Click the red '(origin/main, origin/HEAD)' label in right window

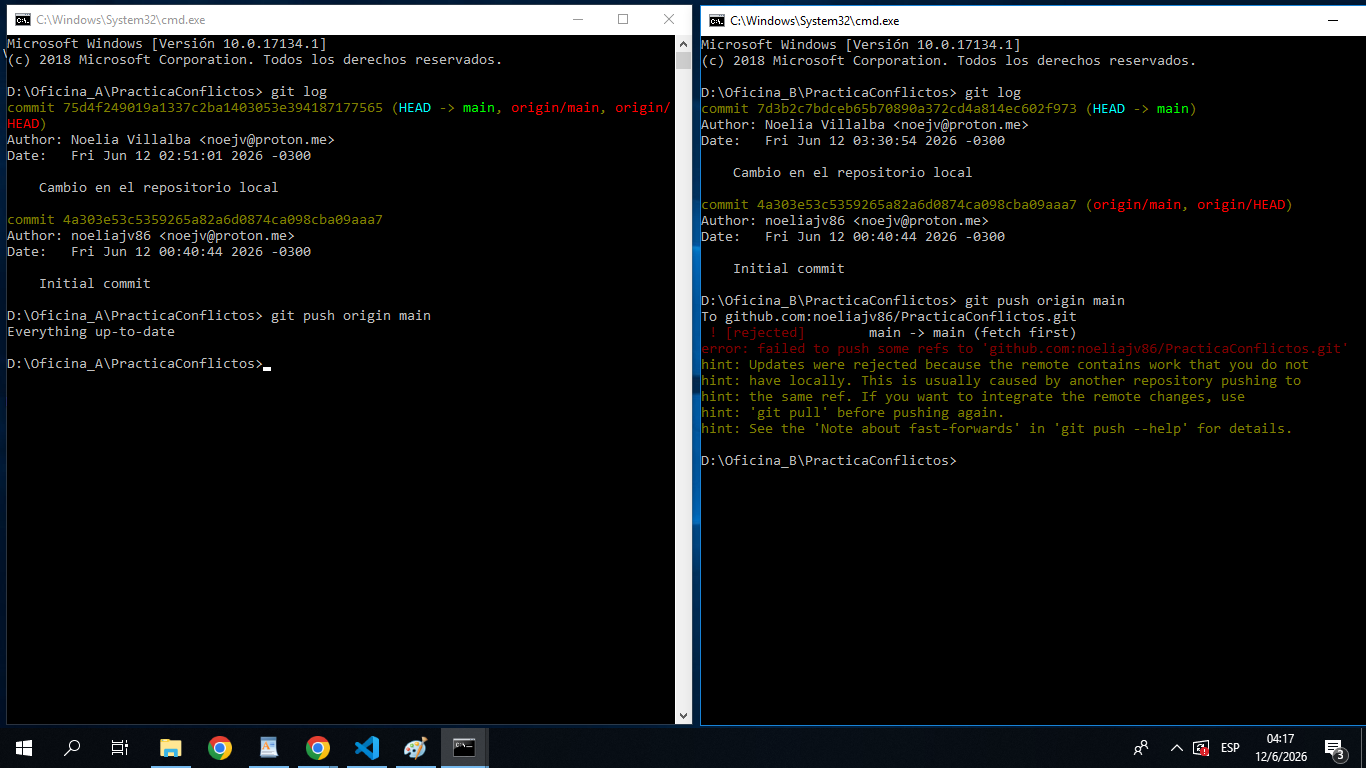pos(1189,204)
